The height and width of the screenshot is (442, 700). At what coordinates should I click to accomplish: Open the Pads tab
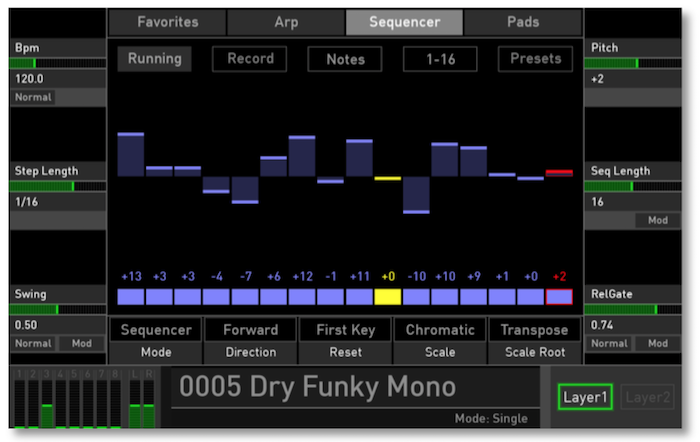tap(523, 22)
